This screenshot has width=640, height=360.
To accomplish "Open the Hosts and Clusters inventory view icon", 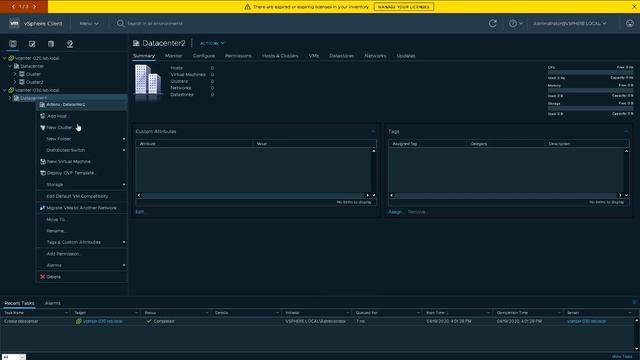I will point(13,44).
